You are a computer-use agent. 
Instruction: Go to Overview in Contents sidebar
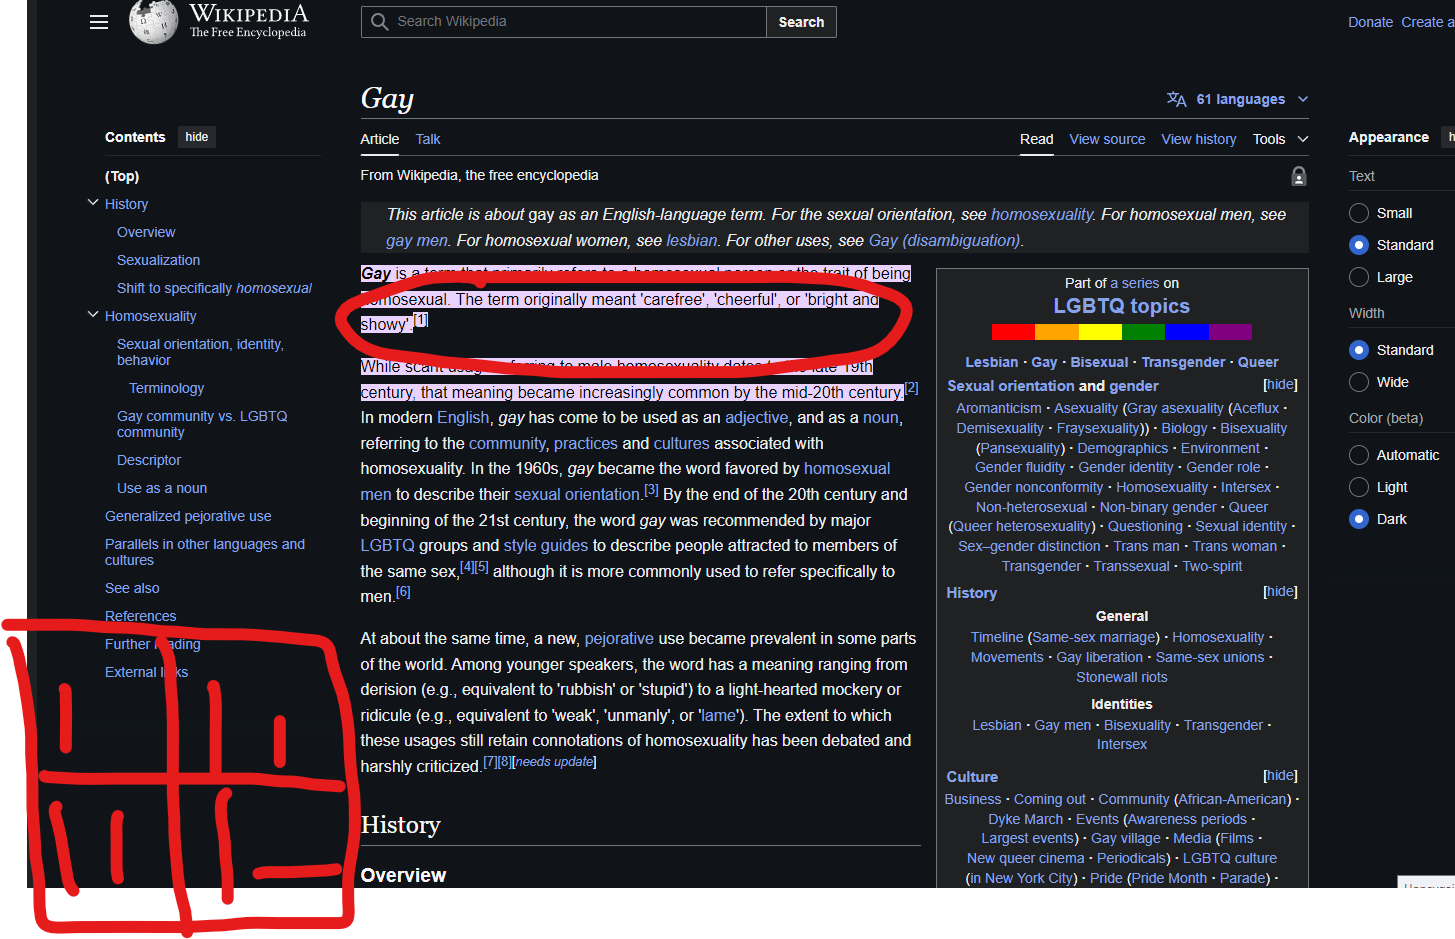(x=146, y=232)
